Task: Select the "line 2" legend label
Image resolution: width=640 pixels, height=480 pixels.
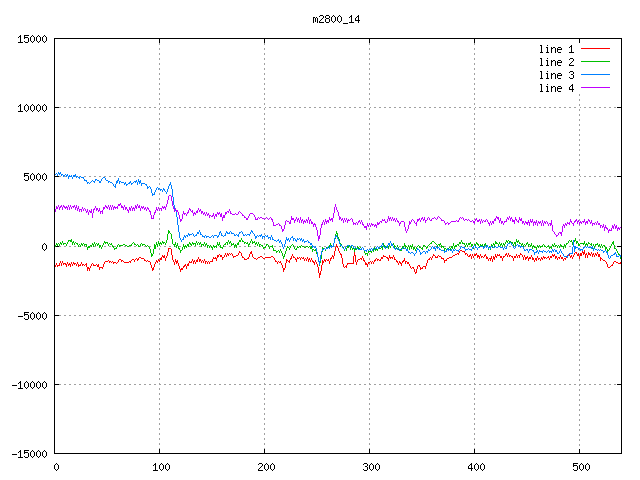Action: (x=556, y=62)
